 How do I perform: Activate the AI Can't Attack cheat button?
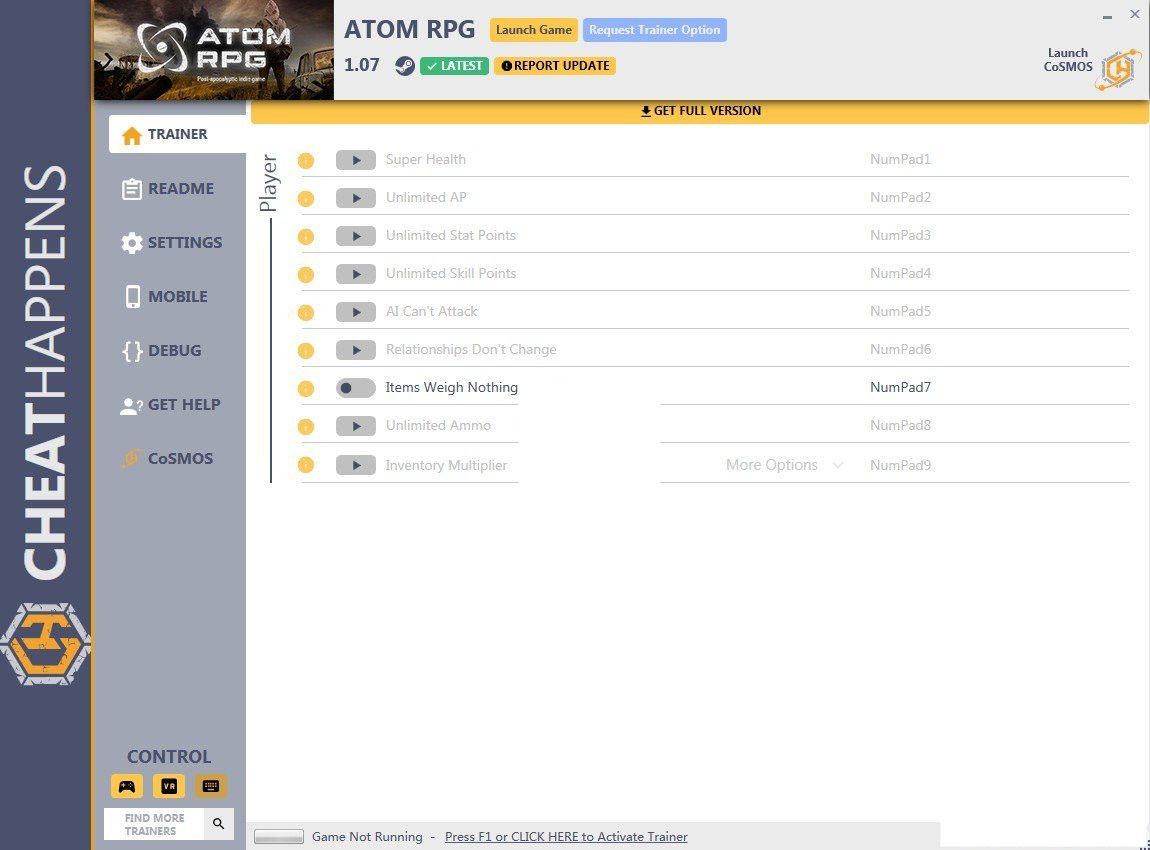(356, 312)
